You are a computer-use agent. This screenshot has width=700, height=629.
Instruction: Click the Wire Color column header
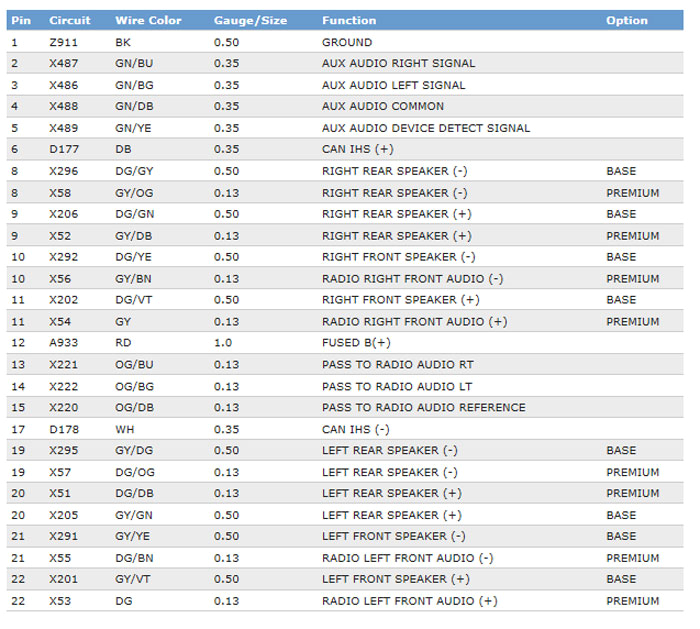[x=148, y=20]
